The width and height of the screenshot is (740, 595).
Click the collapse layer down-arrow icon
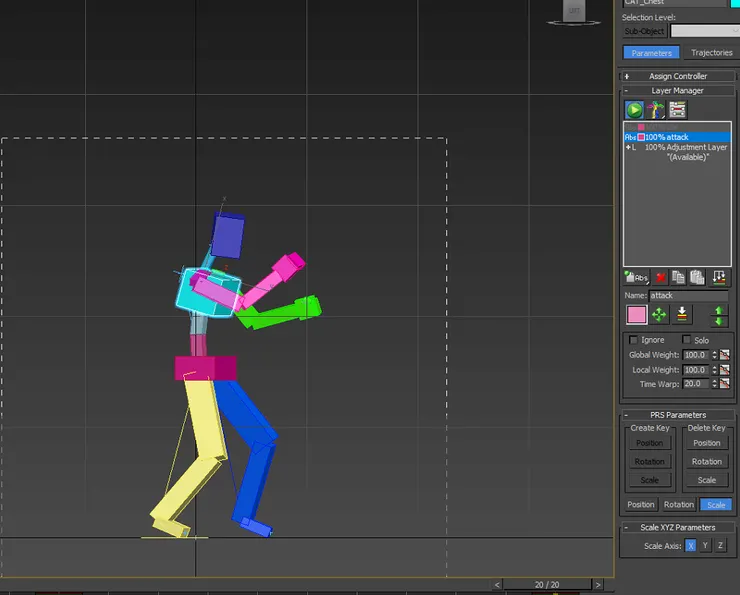pyautogui.click(x=682, y=315)
